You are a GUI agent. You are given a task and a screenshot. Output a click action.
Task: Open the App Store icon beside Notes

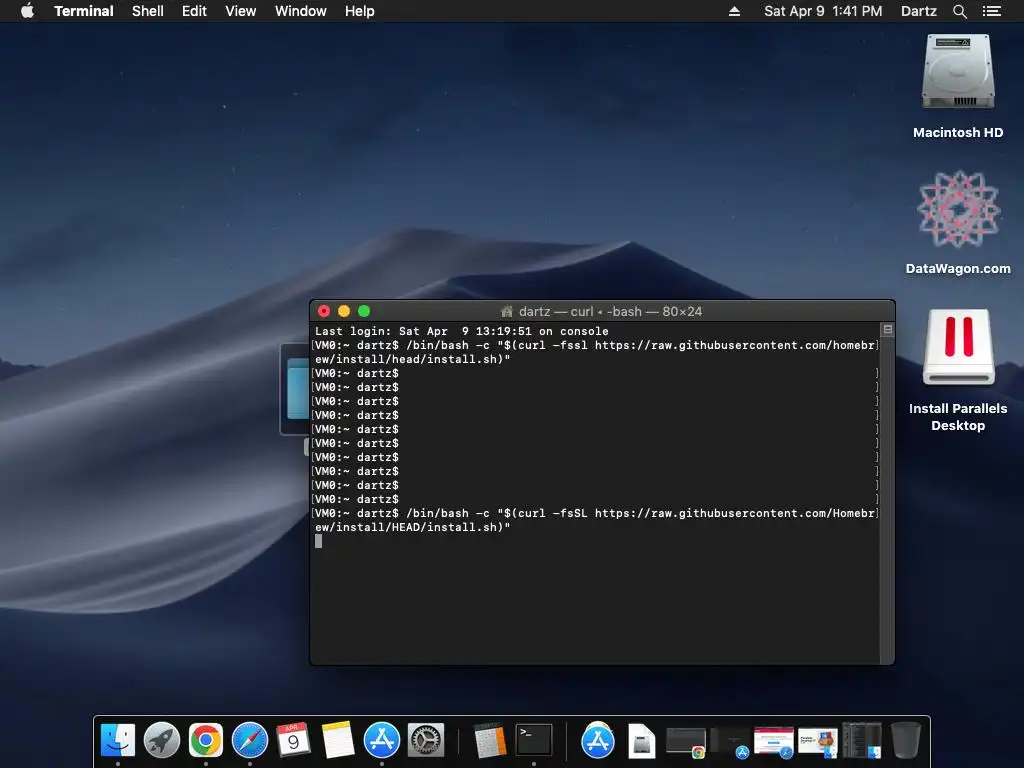(x=381, y=740)
